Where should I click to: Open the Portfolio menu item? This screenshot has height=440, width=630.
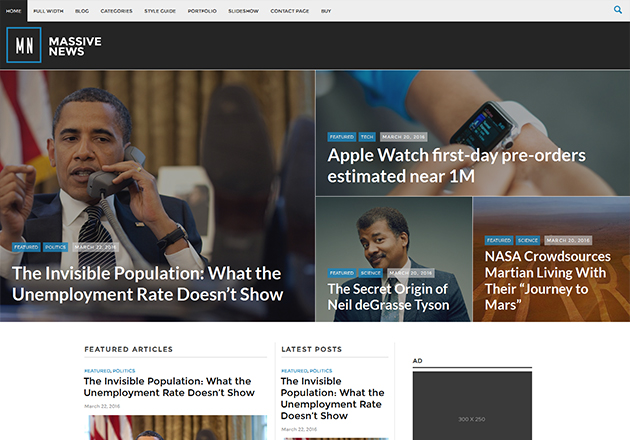(202, 11)
